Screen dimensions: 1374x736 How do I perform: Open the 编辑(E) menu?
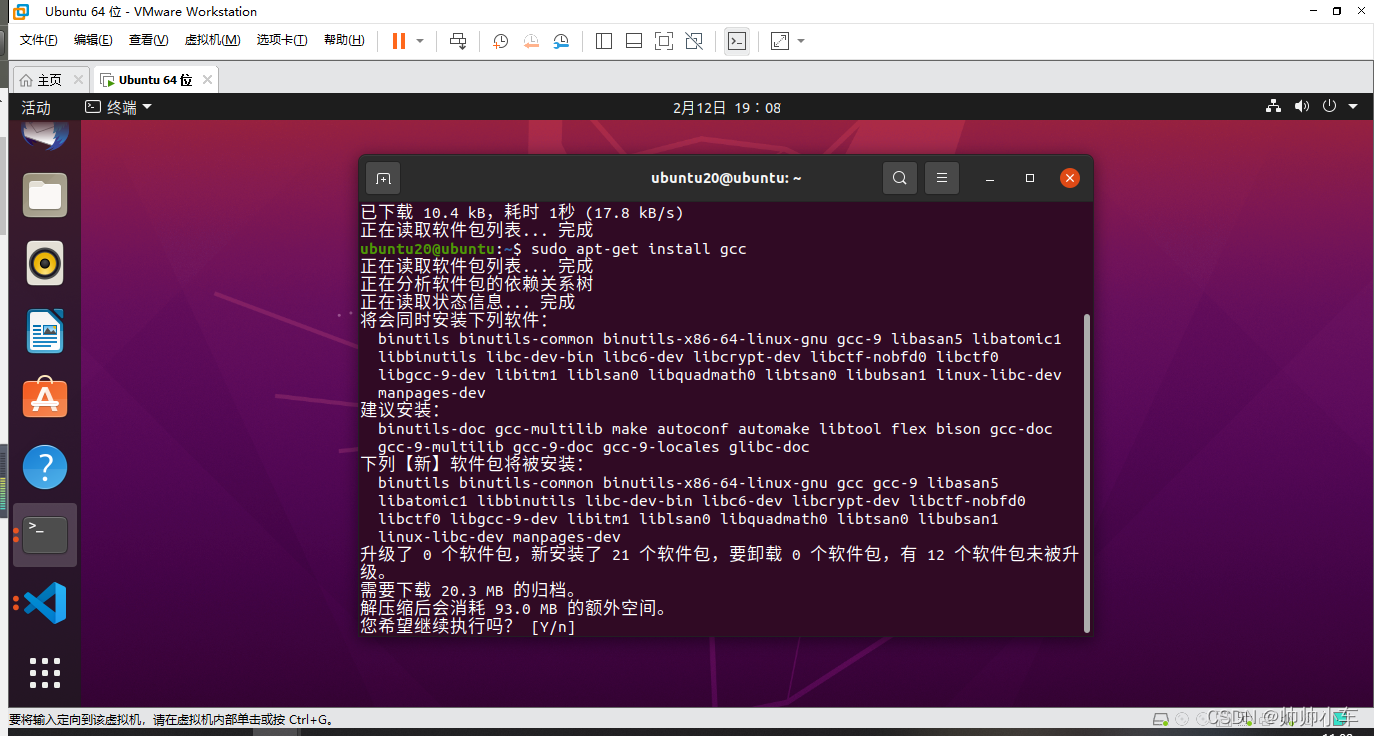(93, 40)
